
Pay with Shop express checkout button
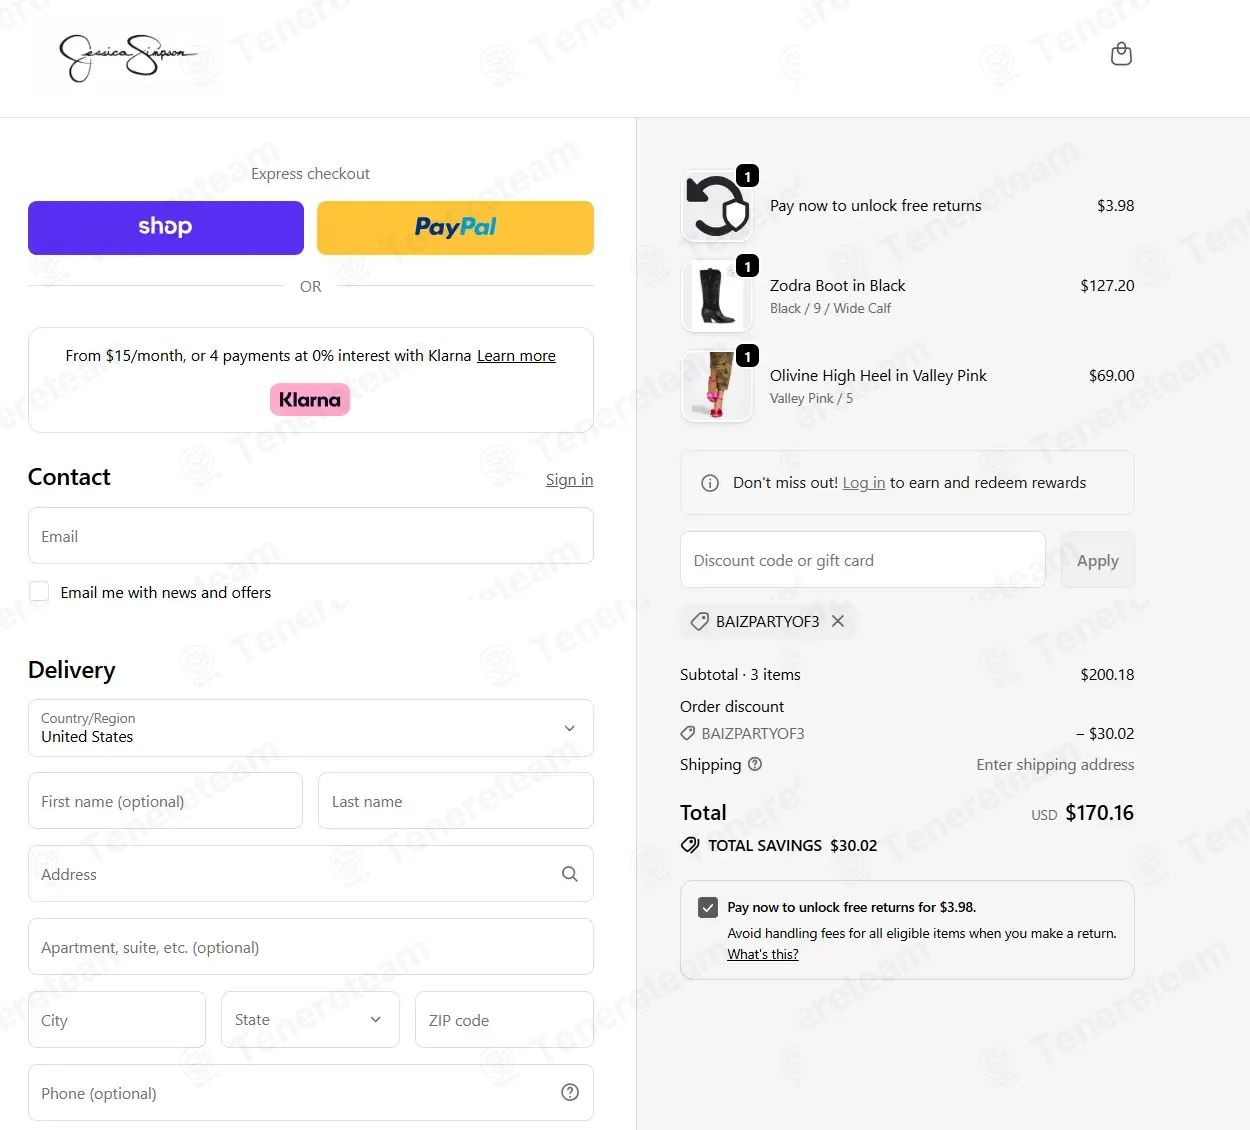166,228
